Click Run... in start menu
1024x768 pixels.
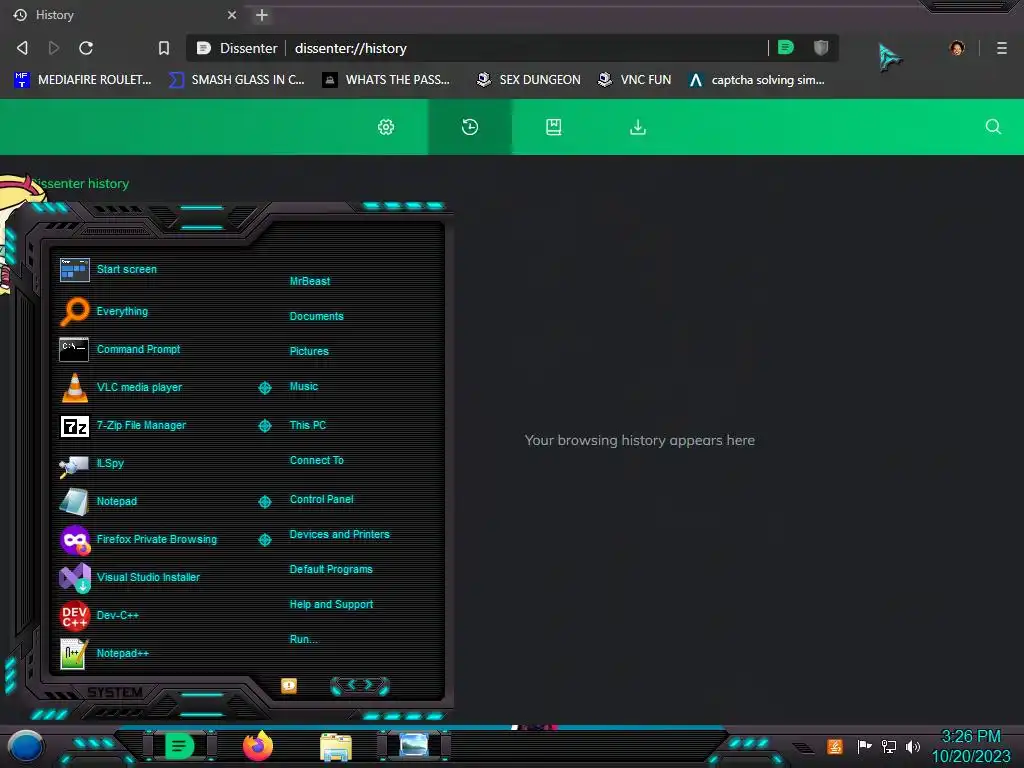pos(304,639)
